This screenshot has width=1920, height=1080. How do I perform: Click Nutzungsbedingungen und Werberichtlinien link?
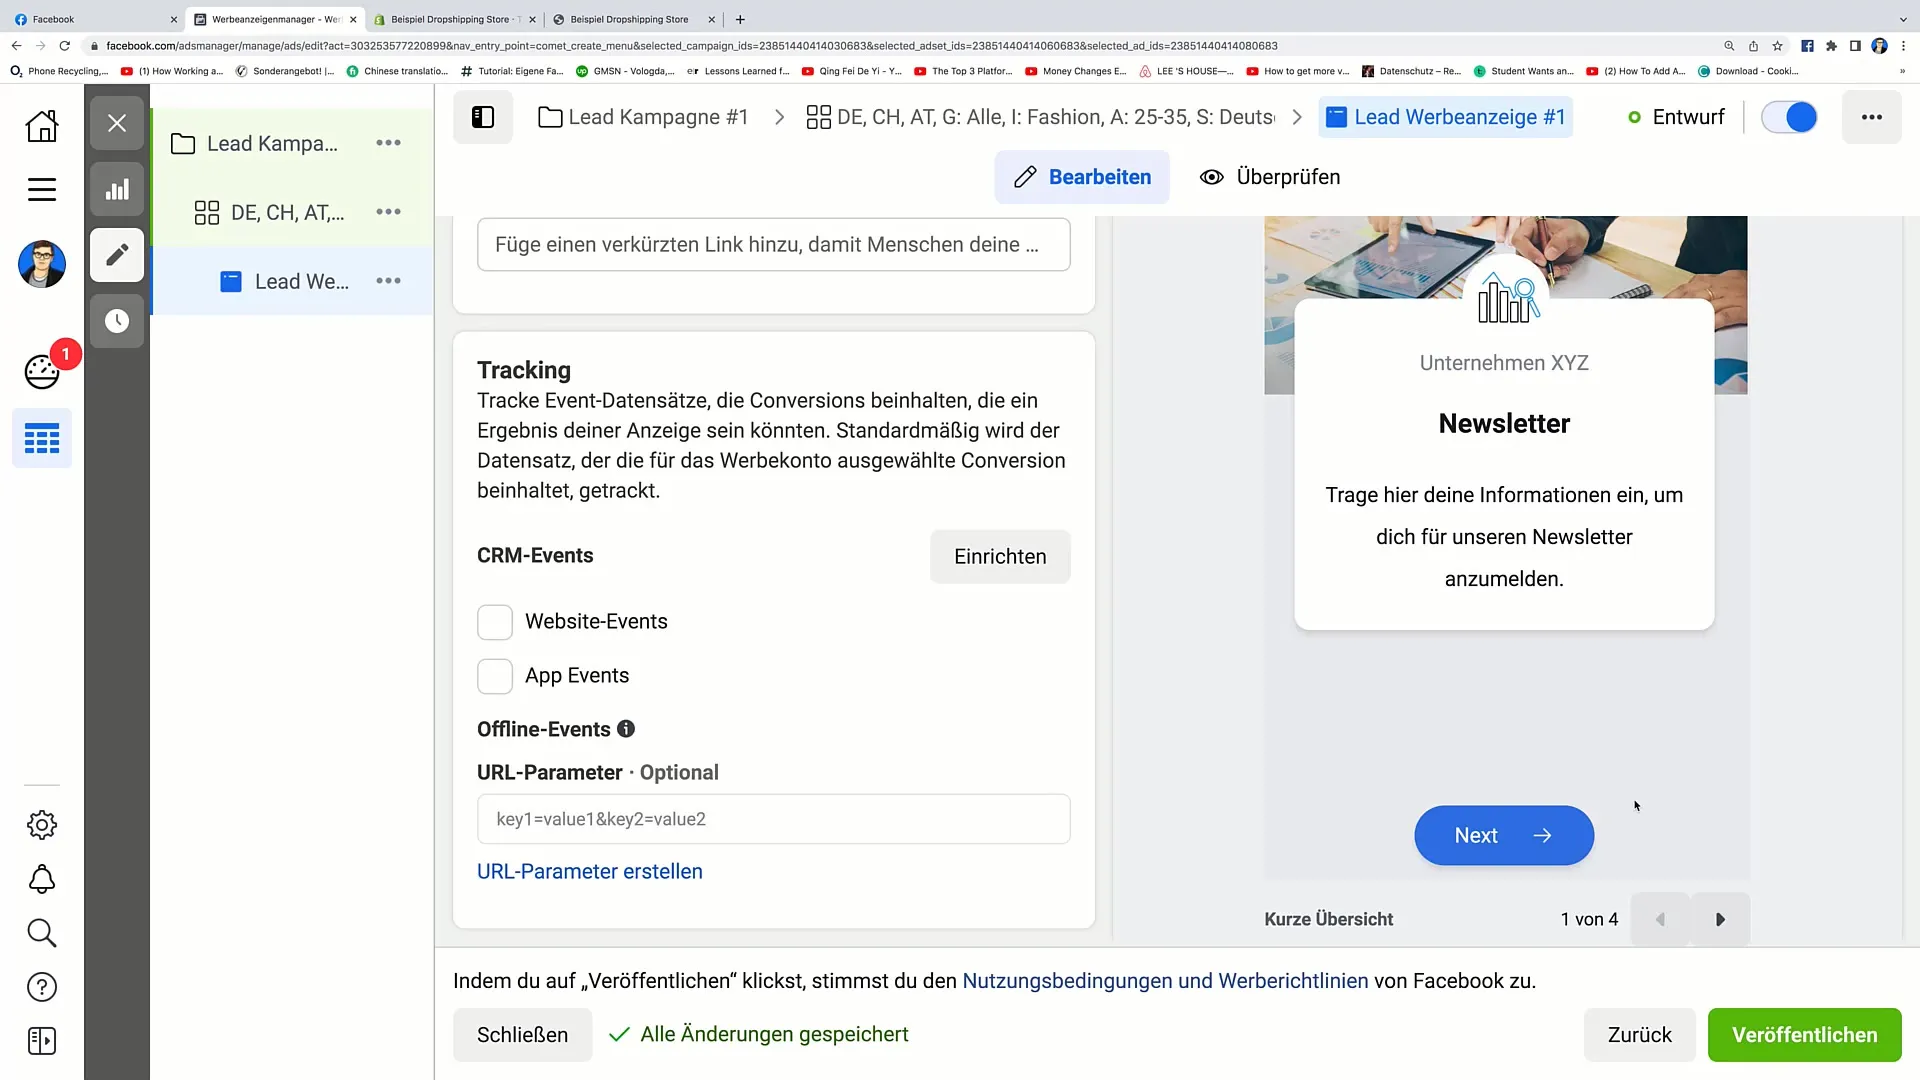tap(1164, 981)
